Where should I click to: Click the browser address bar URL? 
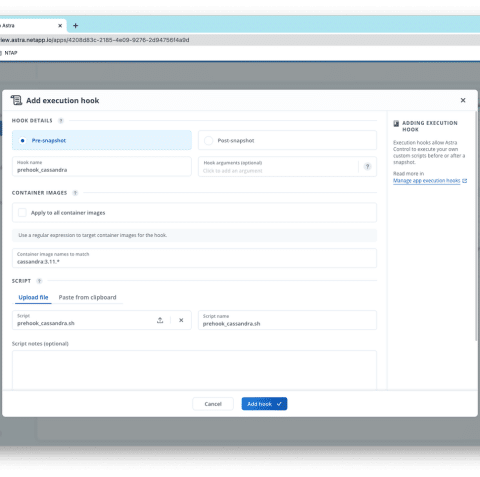(x=95, y=40)
